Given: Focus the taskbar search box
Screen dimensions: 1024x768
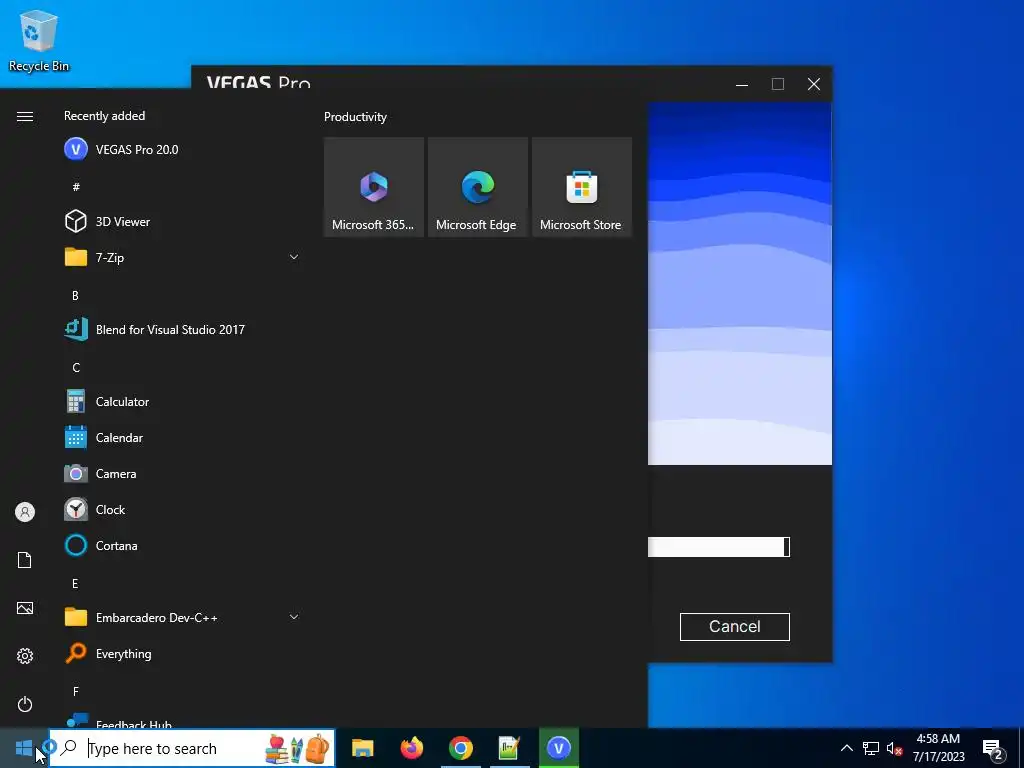Looking at the screenshot, I should pyautogui.click(x=192, y=748).
